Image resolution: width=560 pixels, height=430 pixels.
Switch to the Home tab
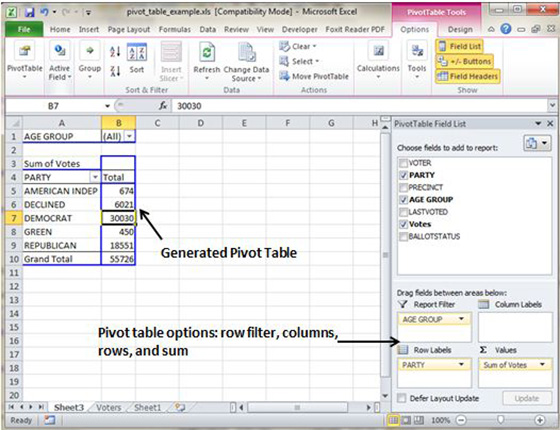tap(60, 29)
